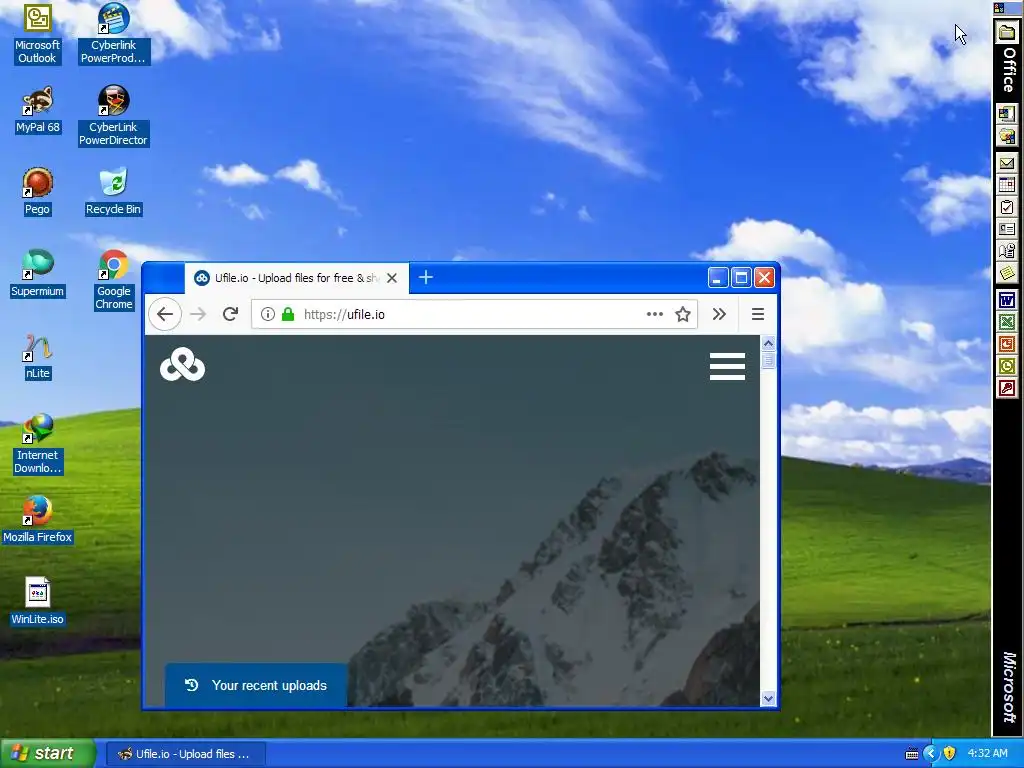Screen dimensions: 1024x768
Task: Select the Ufile.io browser tab
Action: [296, 278]
